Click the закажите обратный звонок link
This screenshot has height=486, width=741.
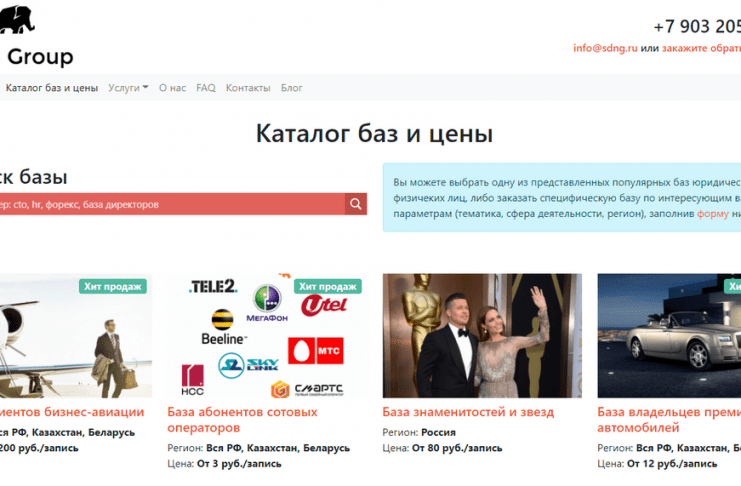701,48
